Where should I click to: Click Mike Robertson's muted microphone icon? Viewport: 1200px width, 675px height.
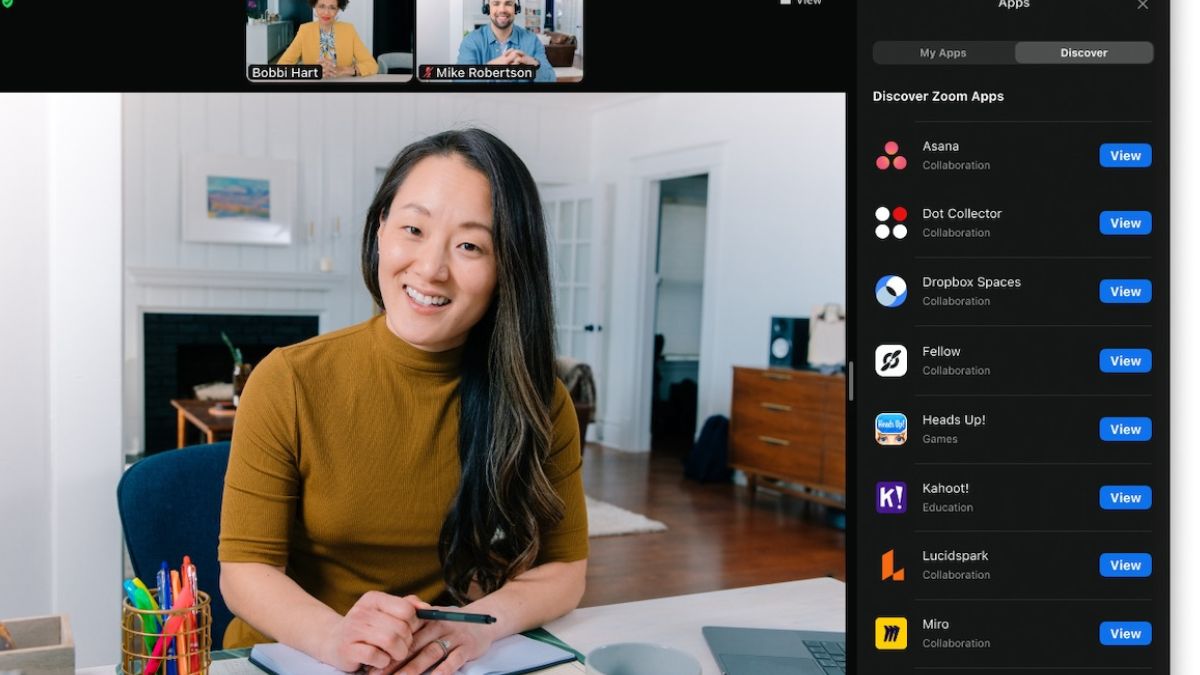click(x=428, y=73)
